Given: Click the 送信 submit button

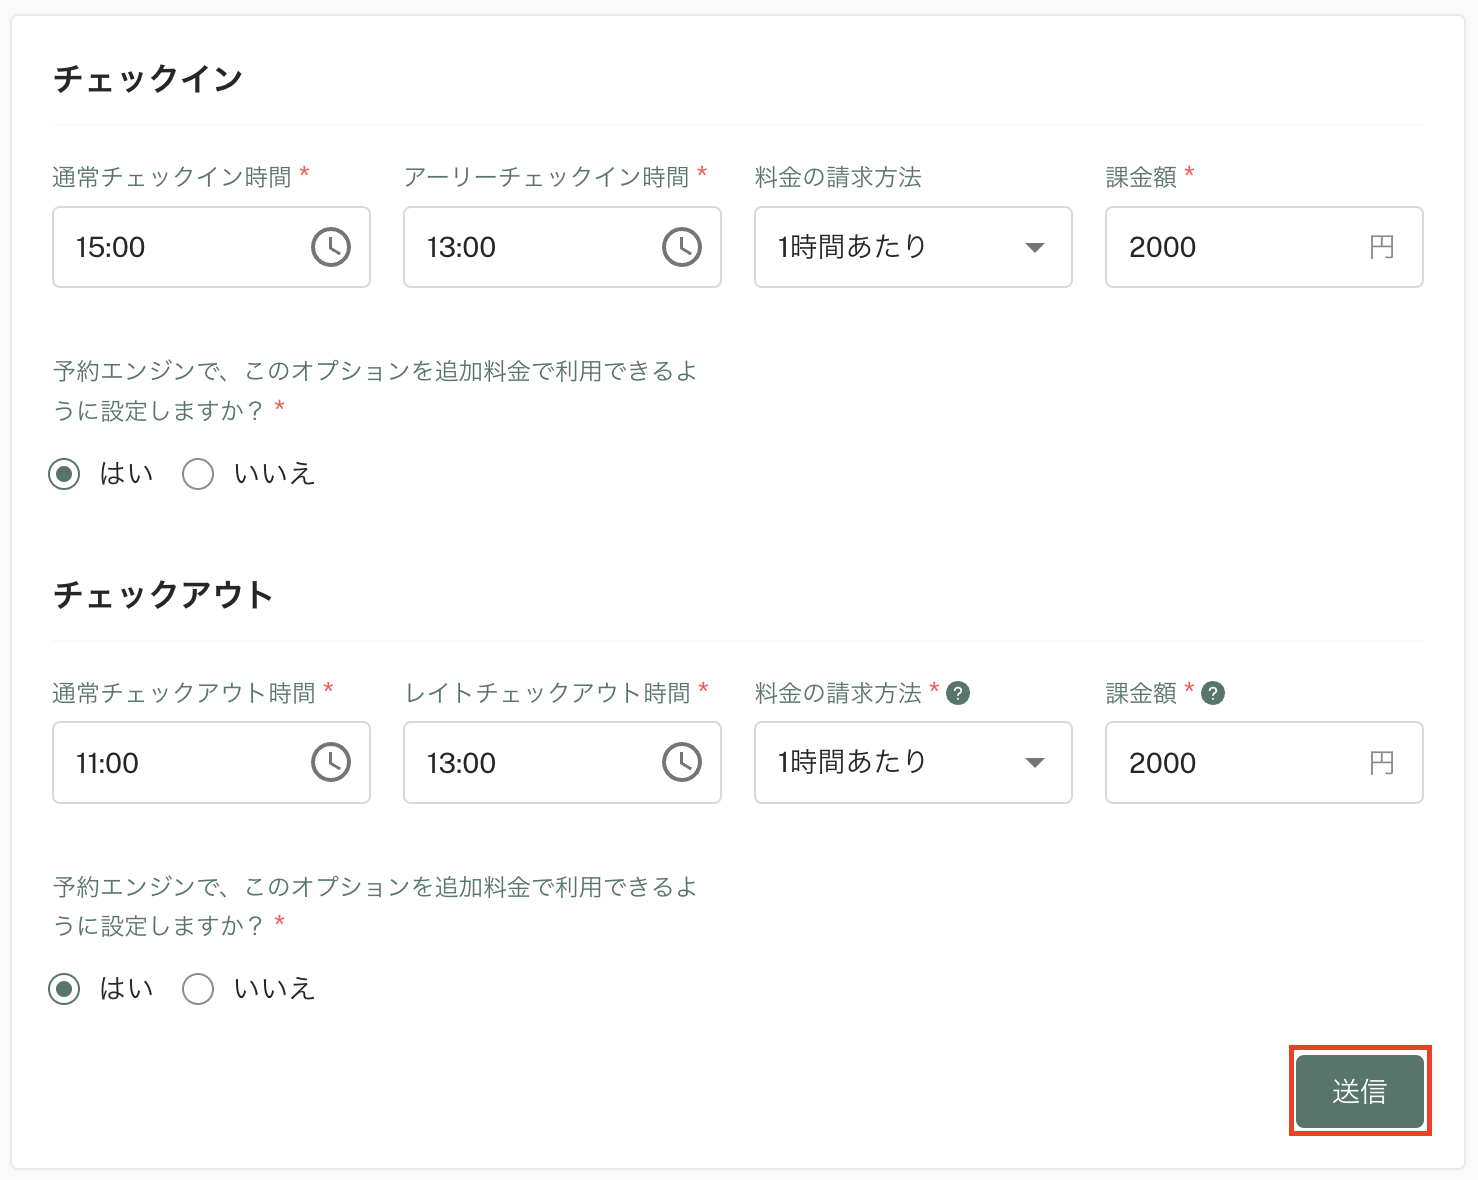Looking at the screenshot, I should pos(1360,1091).
